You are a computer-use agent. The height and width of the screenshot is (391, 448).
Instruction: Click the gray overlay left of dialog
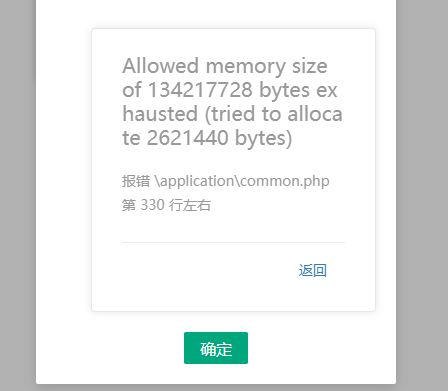tap(18, 195)
